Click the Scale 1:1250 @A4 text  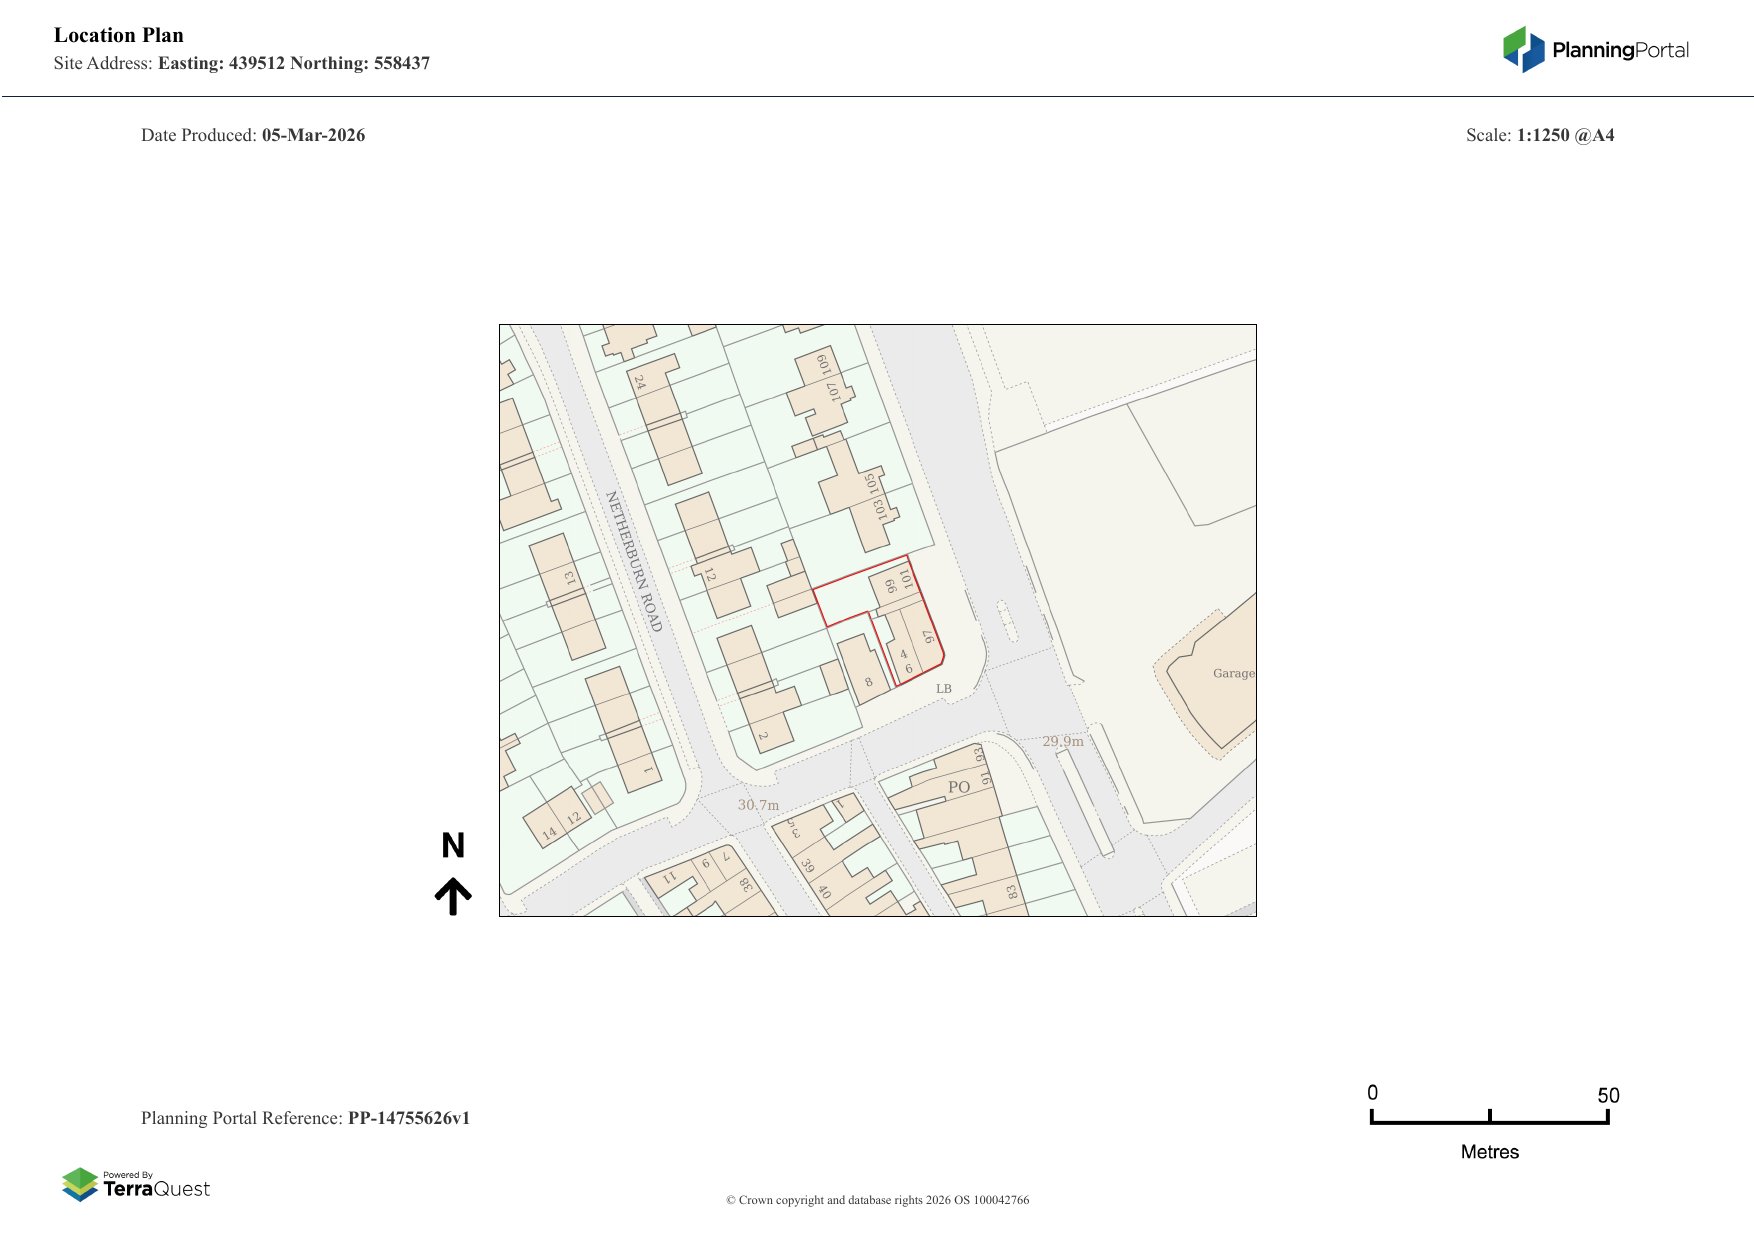coord(1539,135)
